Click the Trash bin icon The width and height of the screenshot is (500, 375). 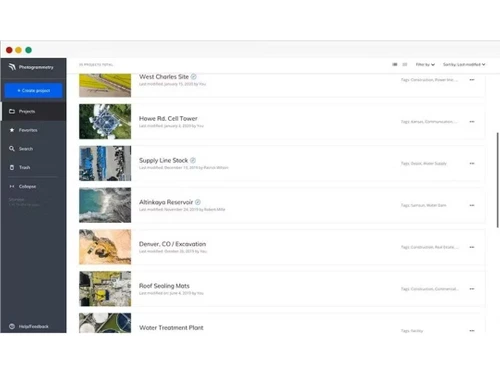pos(12,167)
